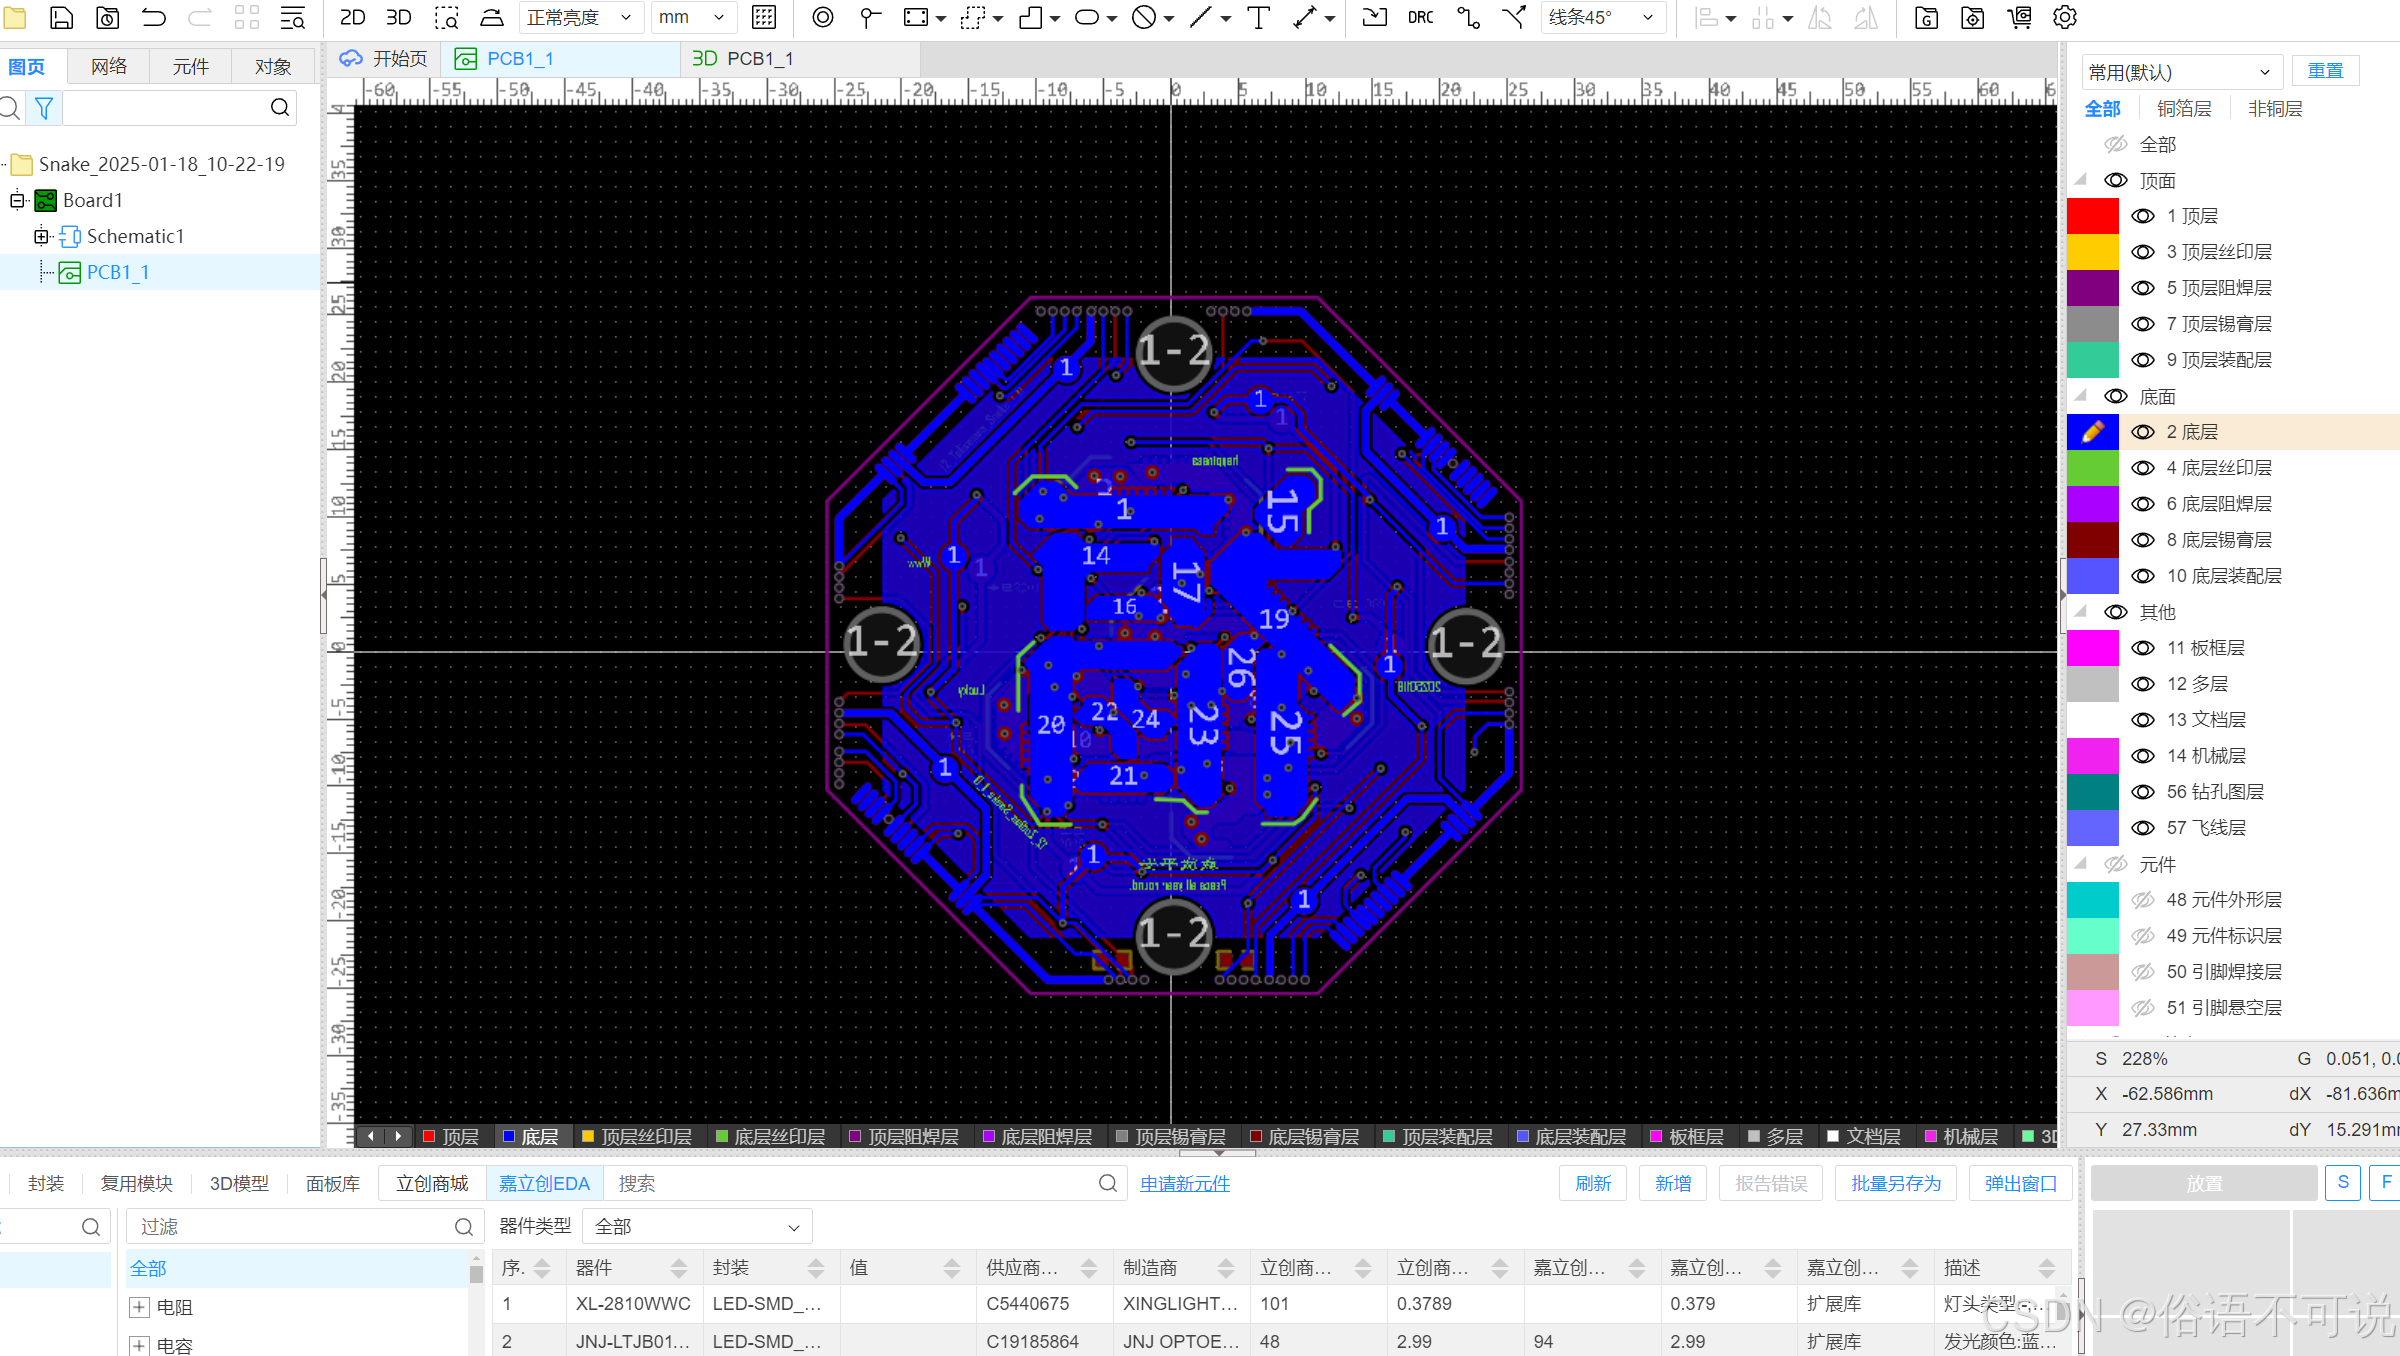Select the single routing tool

pyautogui.click(x=1468, y=17)
